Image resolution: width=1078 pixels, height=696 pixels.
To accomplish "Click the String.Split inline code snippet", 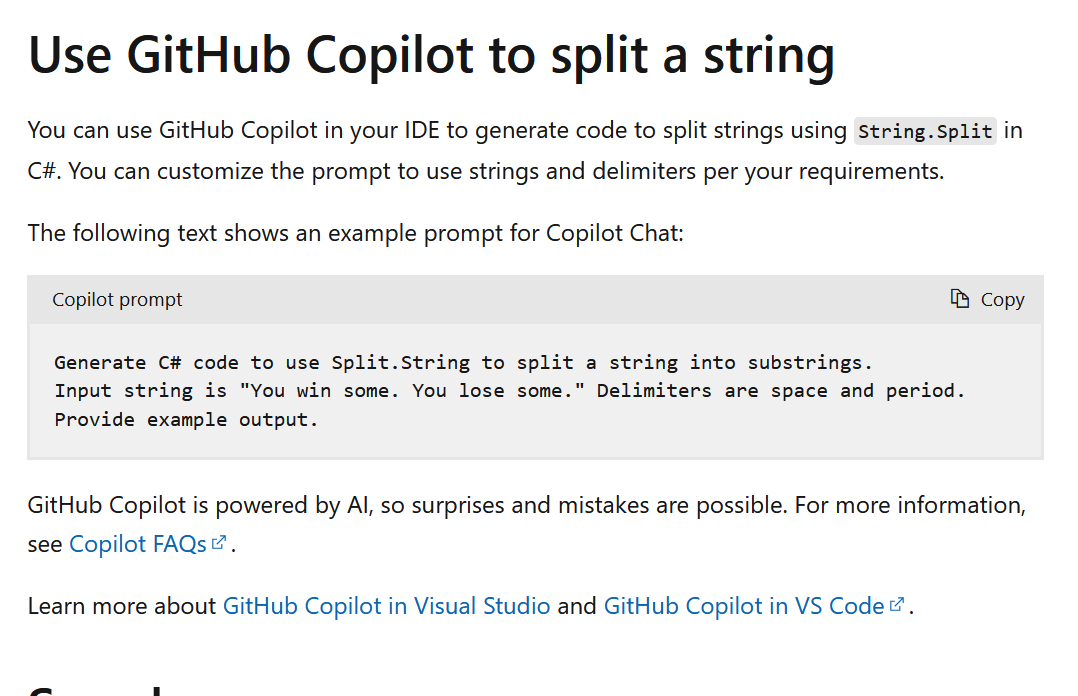I will pyautogui.click(x=925, y=132).
